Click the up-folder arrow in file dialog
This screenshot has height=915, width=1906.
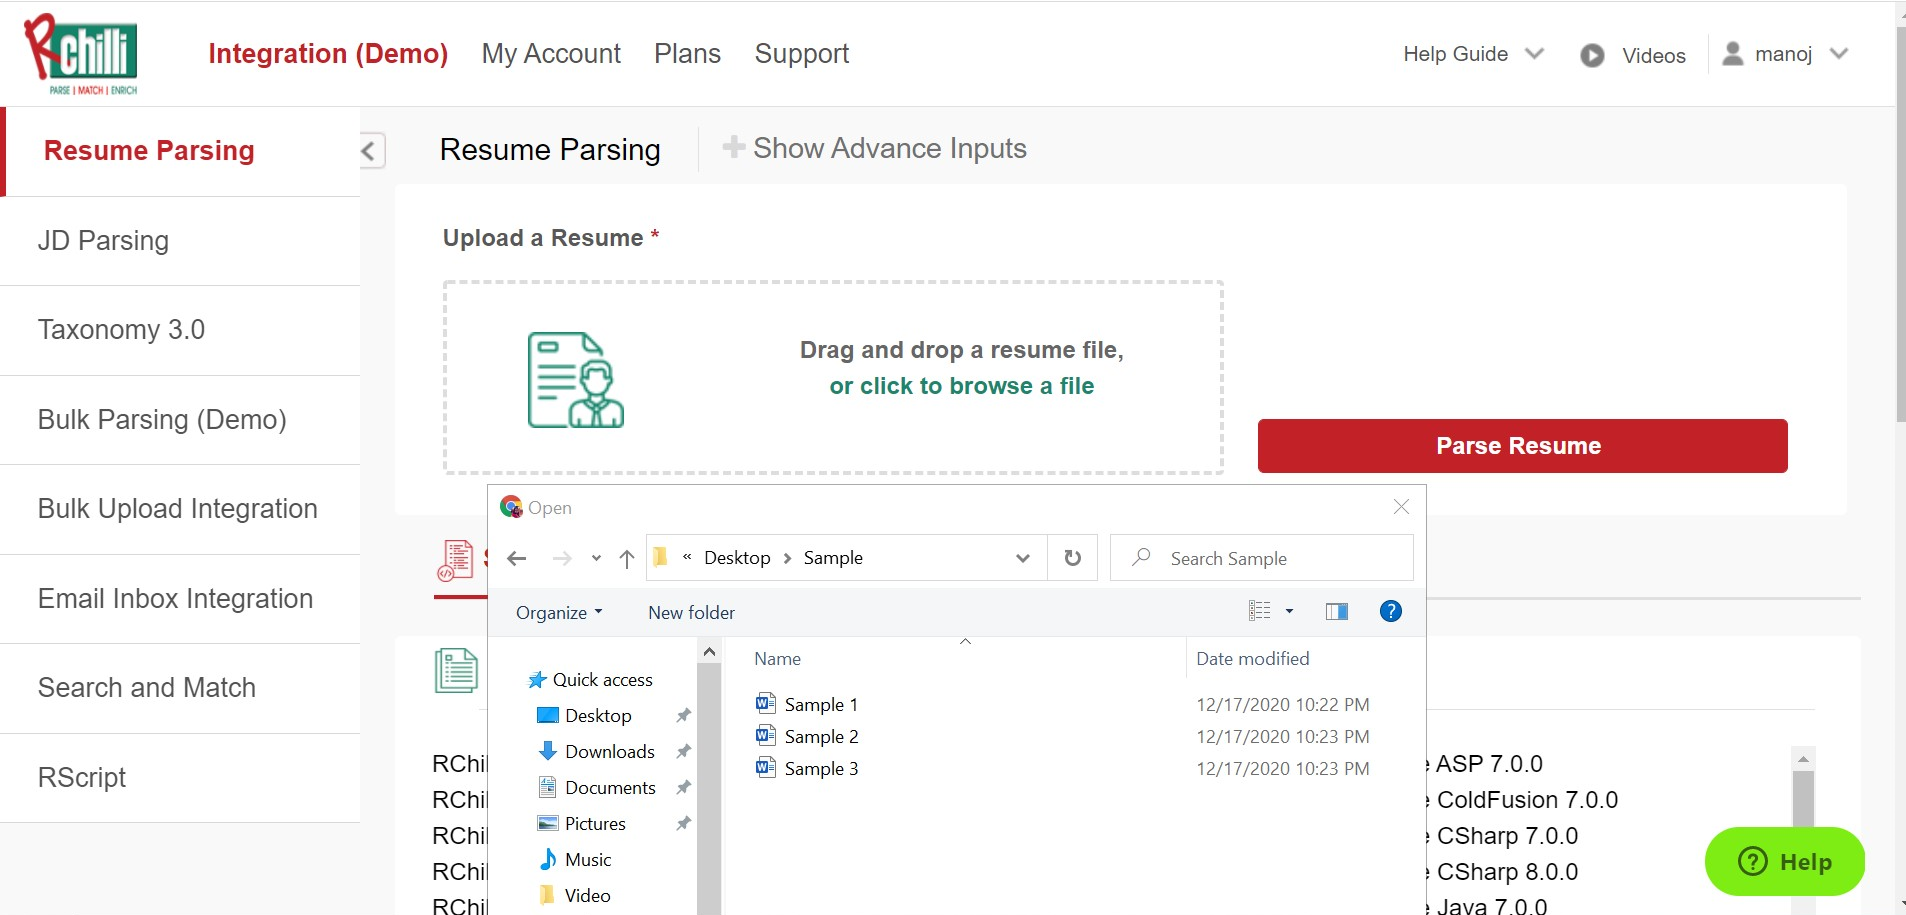(627, 559)
